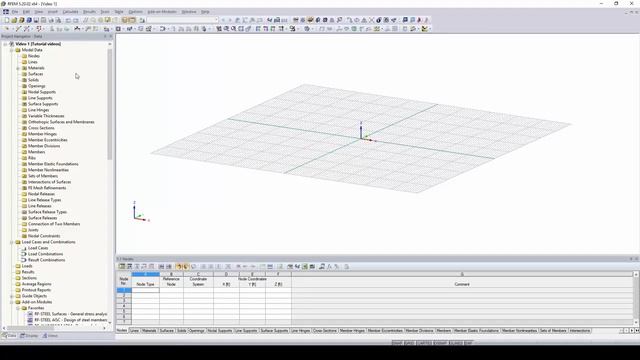This screenshot has height=360, width=640.
Task: Close the 1.1 Nodes table panel
Action: pyautogui.click(x=636, y=259)
